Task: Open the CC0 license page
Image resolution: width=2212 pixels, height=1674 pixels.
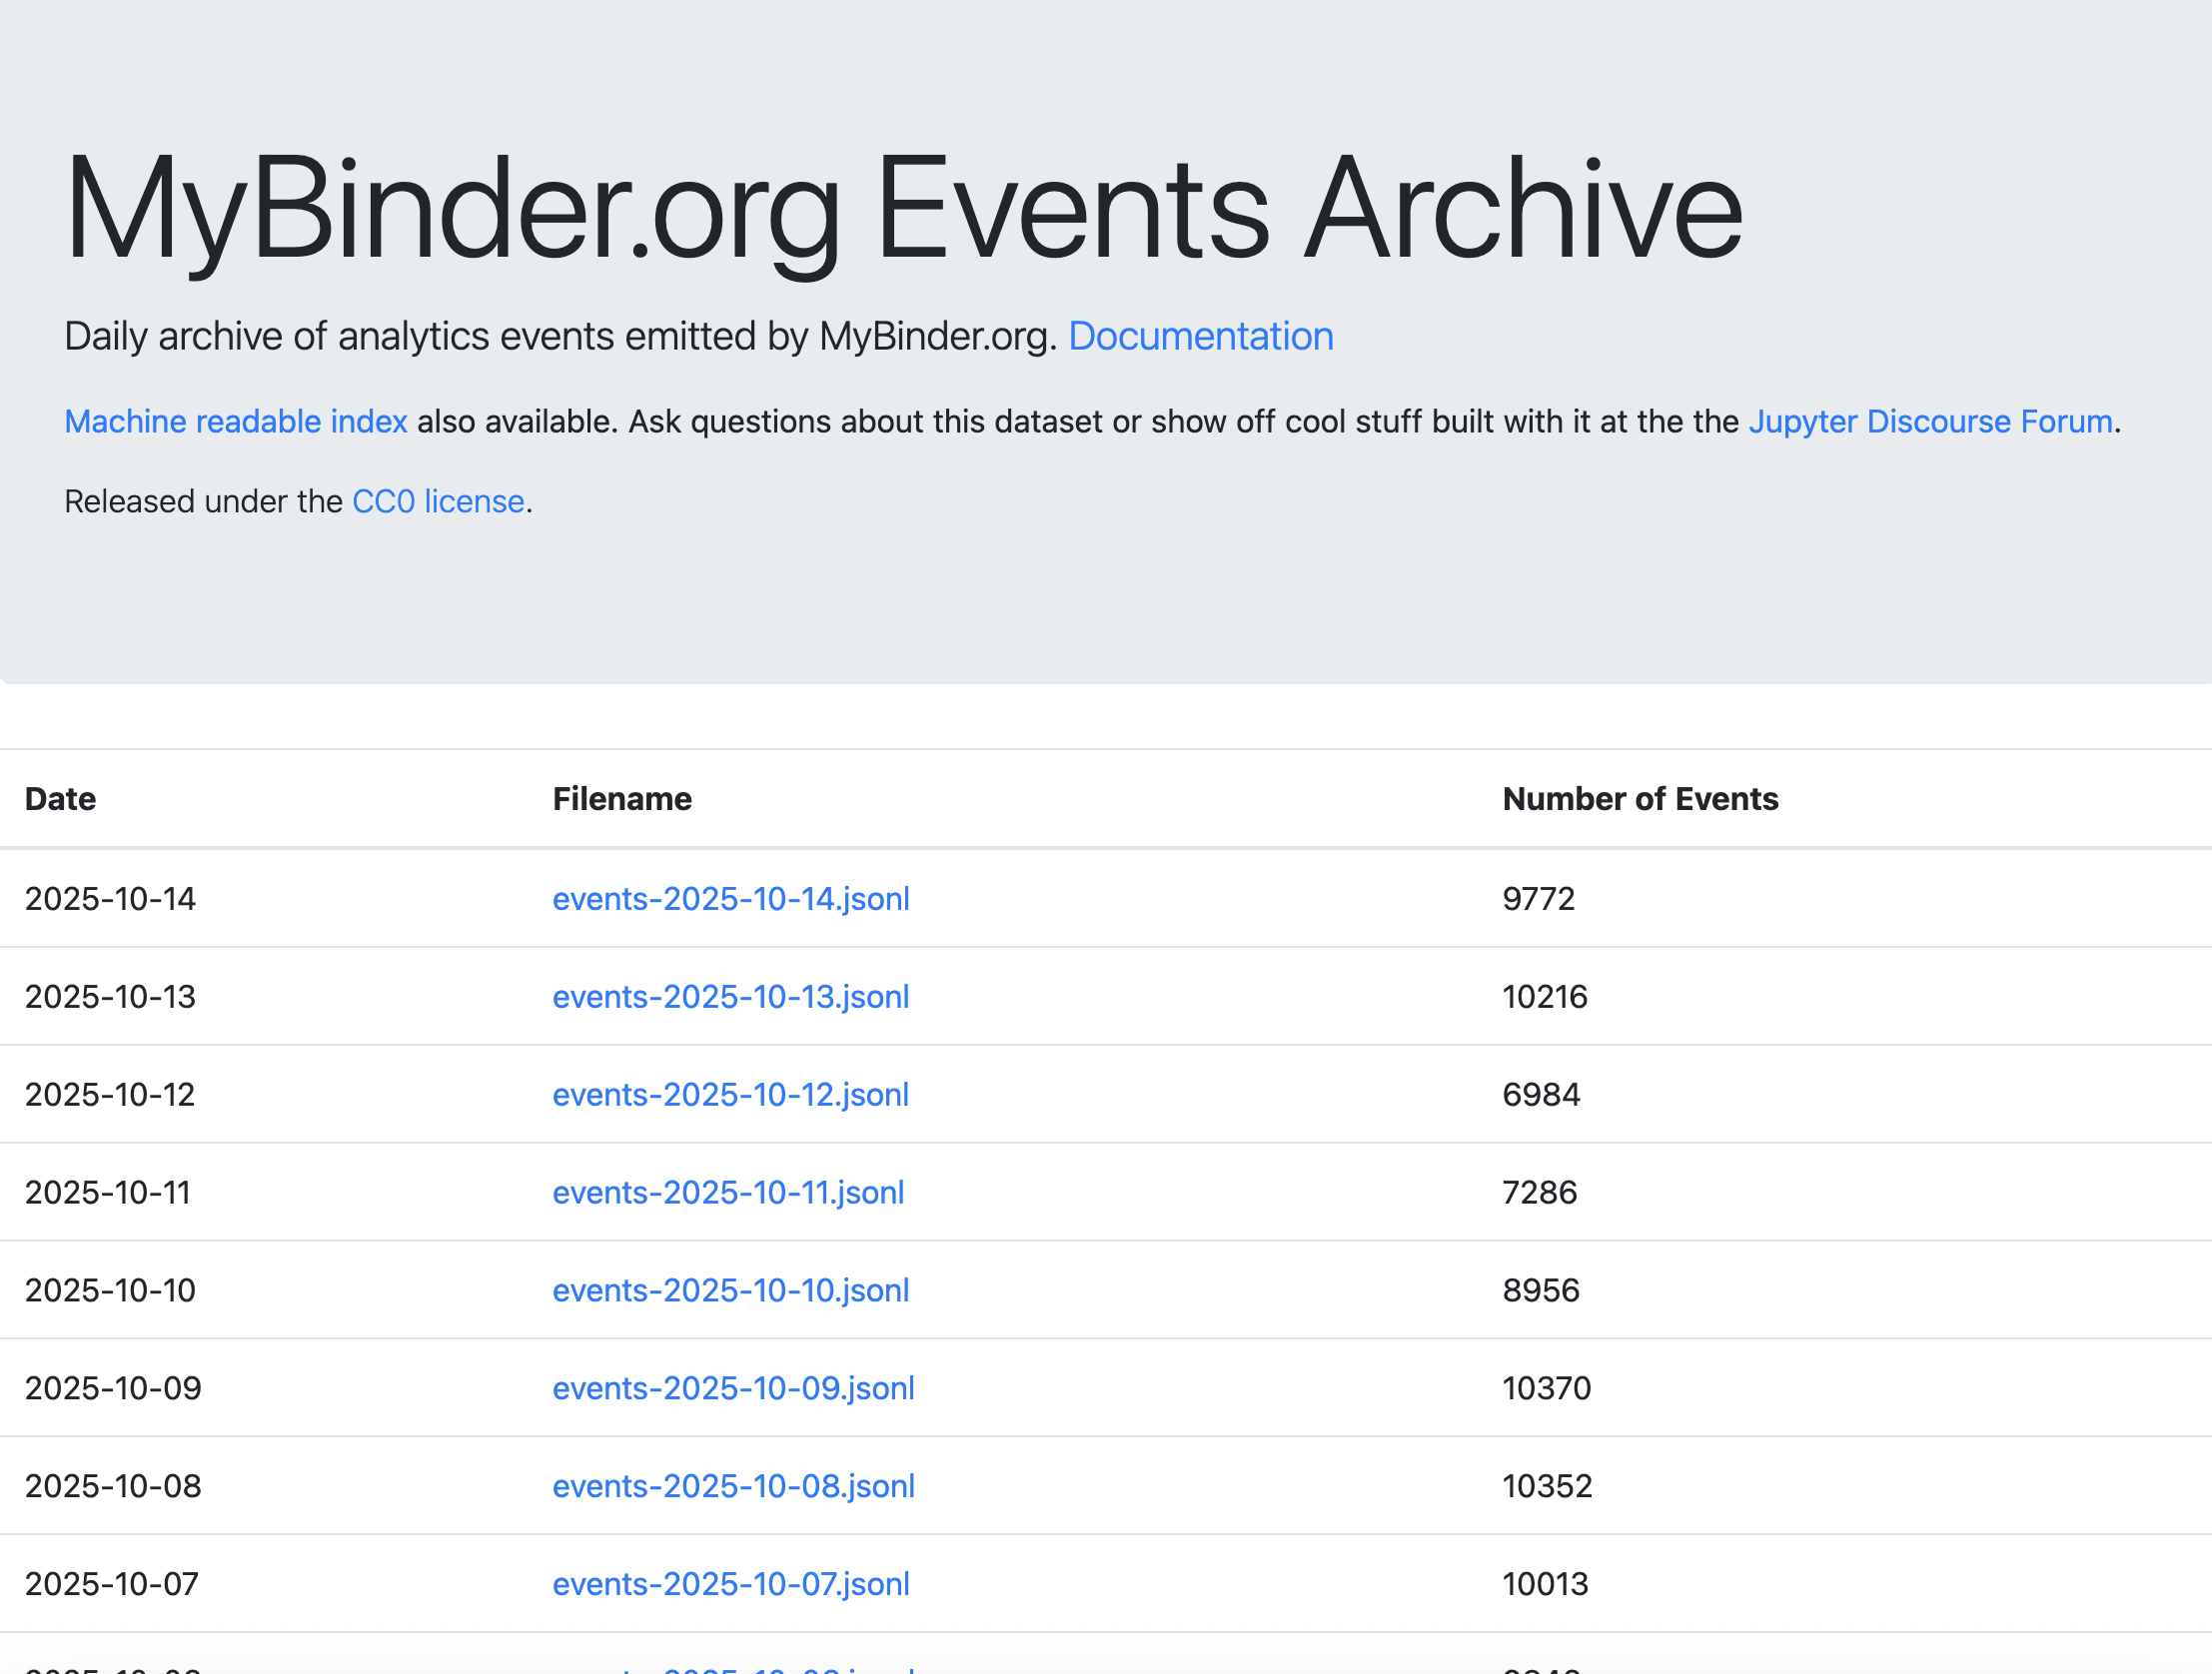Action: click(438, 501)
